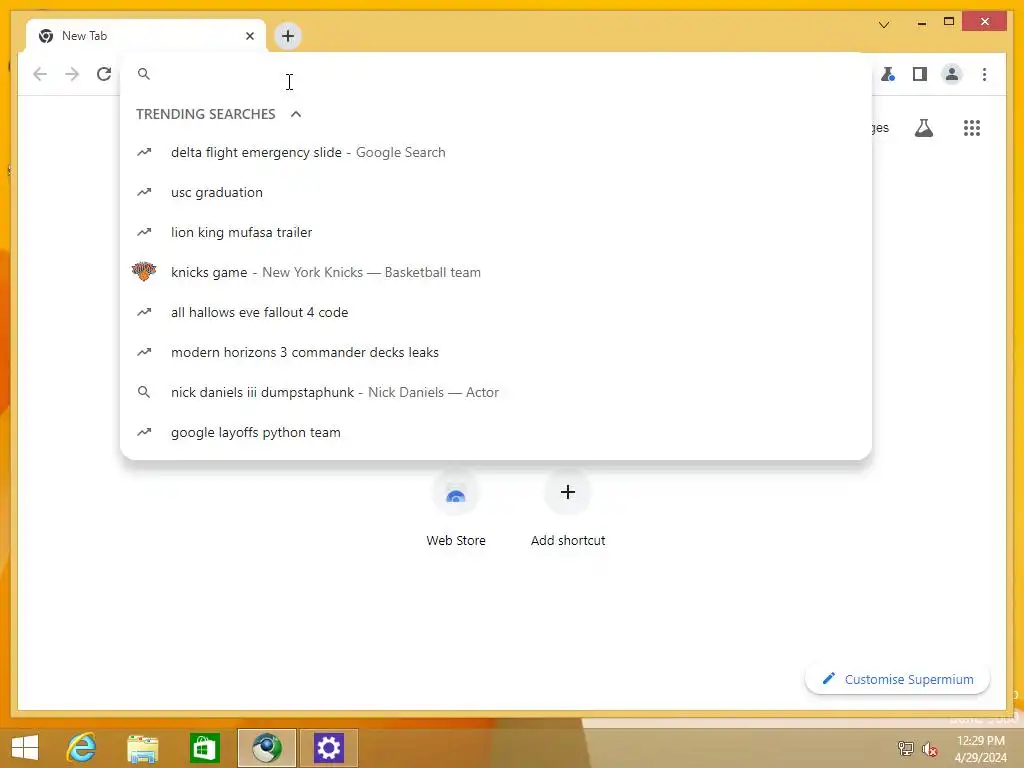
Task: Click the Add shortcut plus tile
Action: [x=568, y=492]
